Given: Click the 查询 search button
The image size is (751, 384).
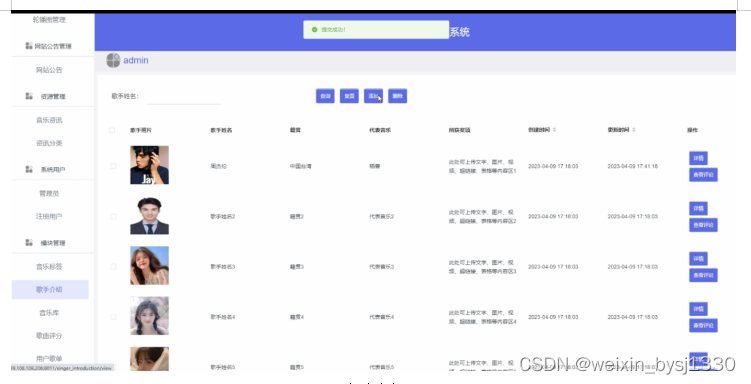Looking at the screenshot, I should pyautogui.click(x=325, y=96).
